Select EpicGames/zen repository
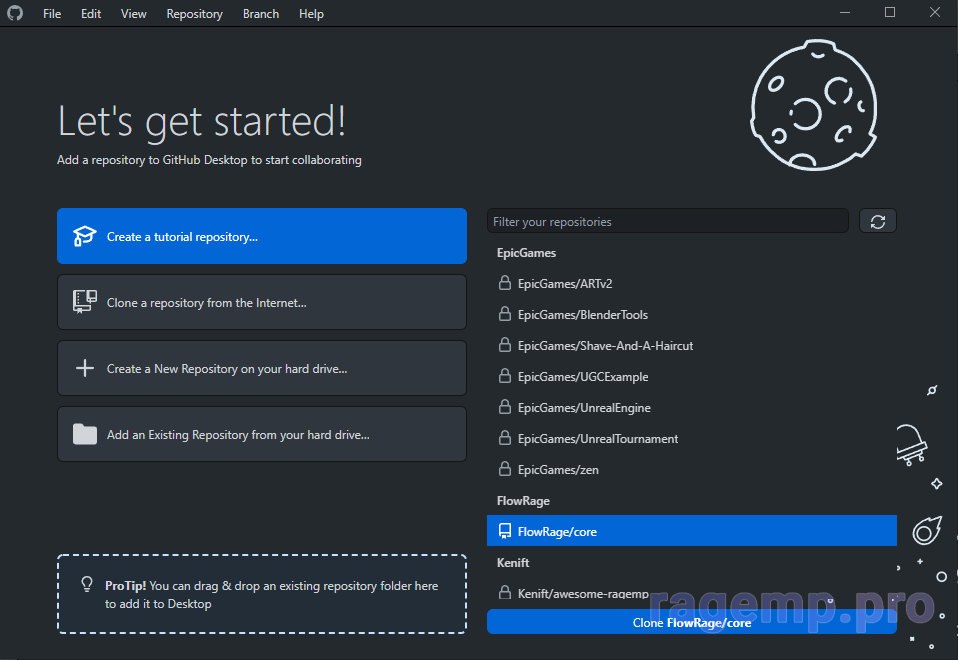The width and height of the screenshot is (958, 660). click(x=692, y=469)
